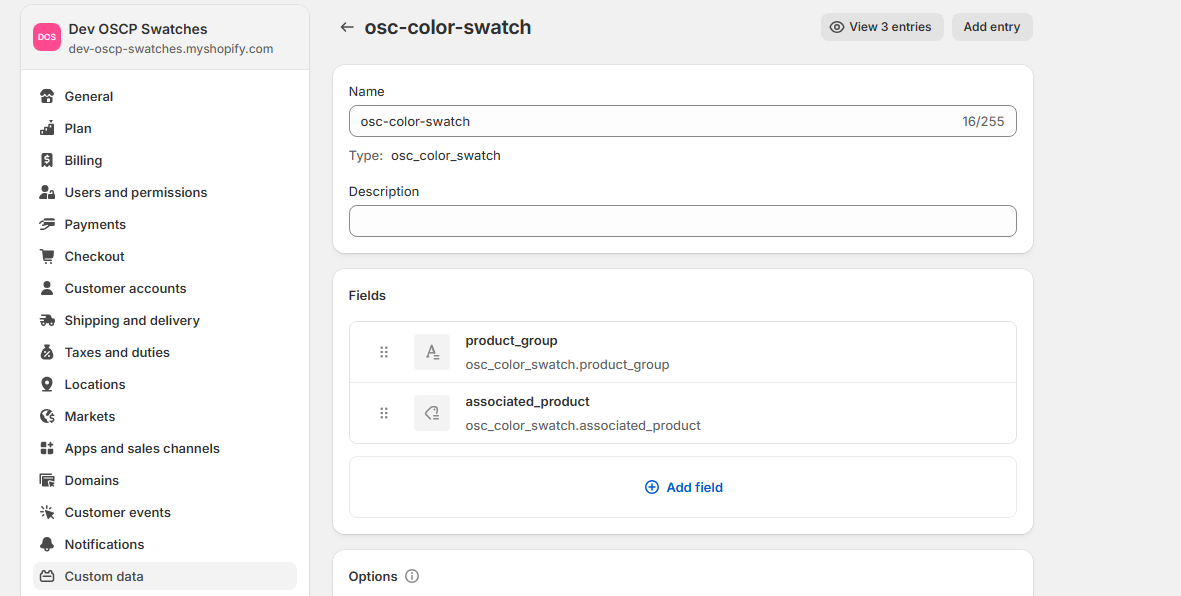
Task: Click the drag handle for associated_product field
Action: (x=384, y=413)
